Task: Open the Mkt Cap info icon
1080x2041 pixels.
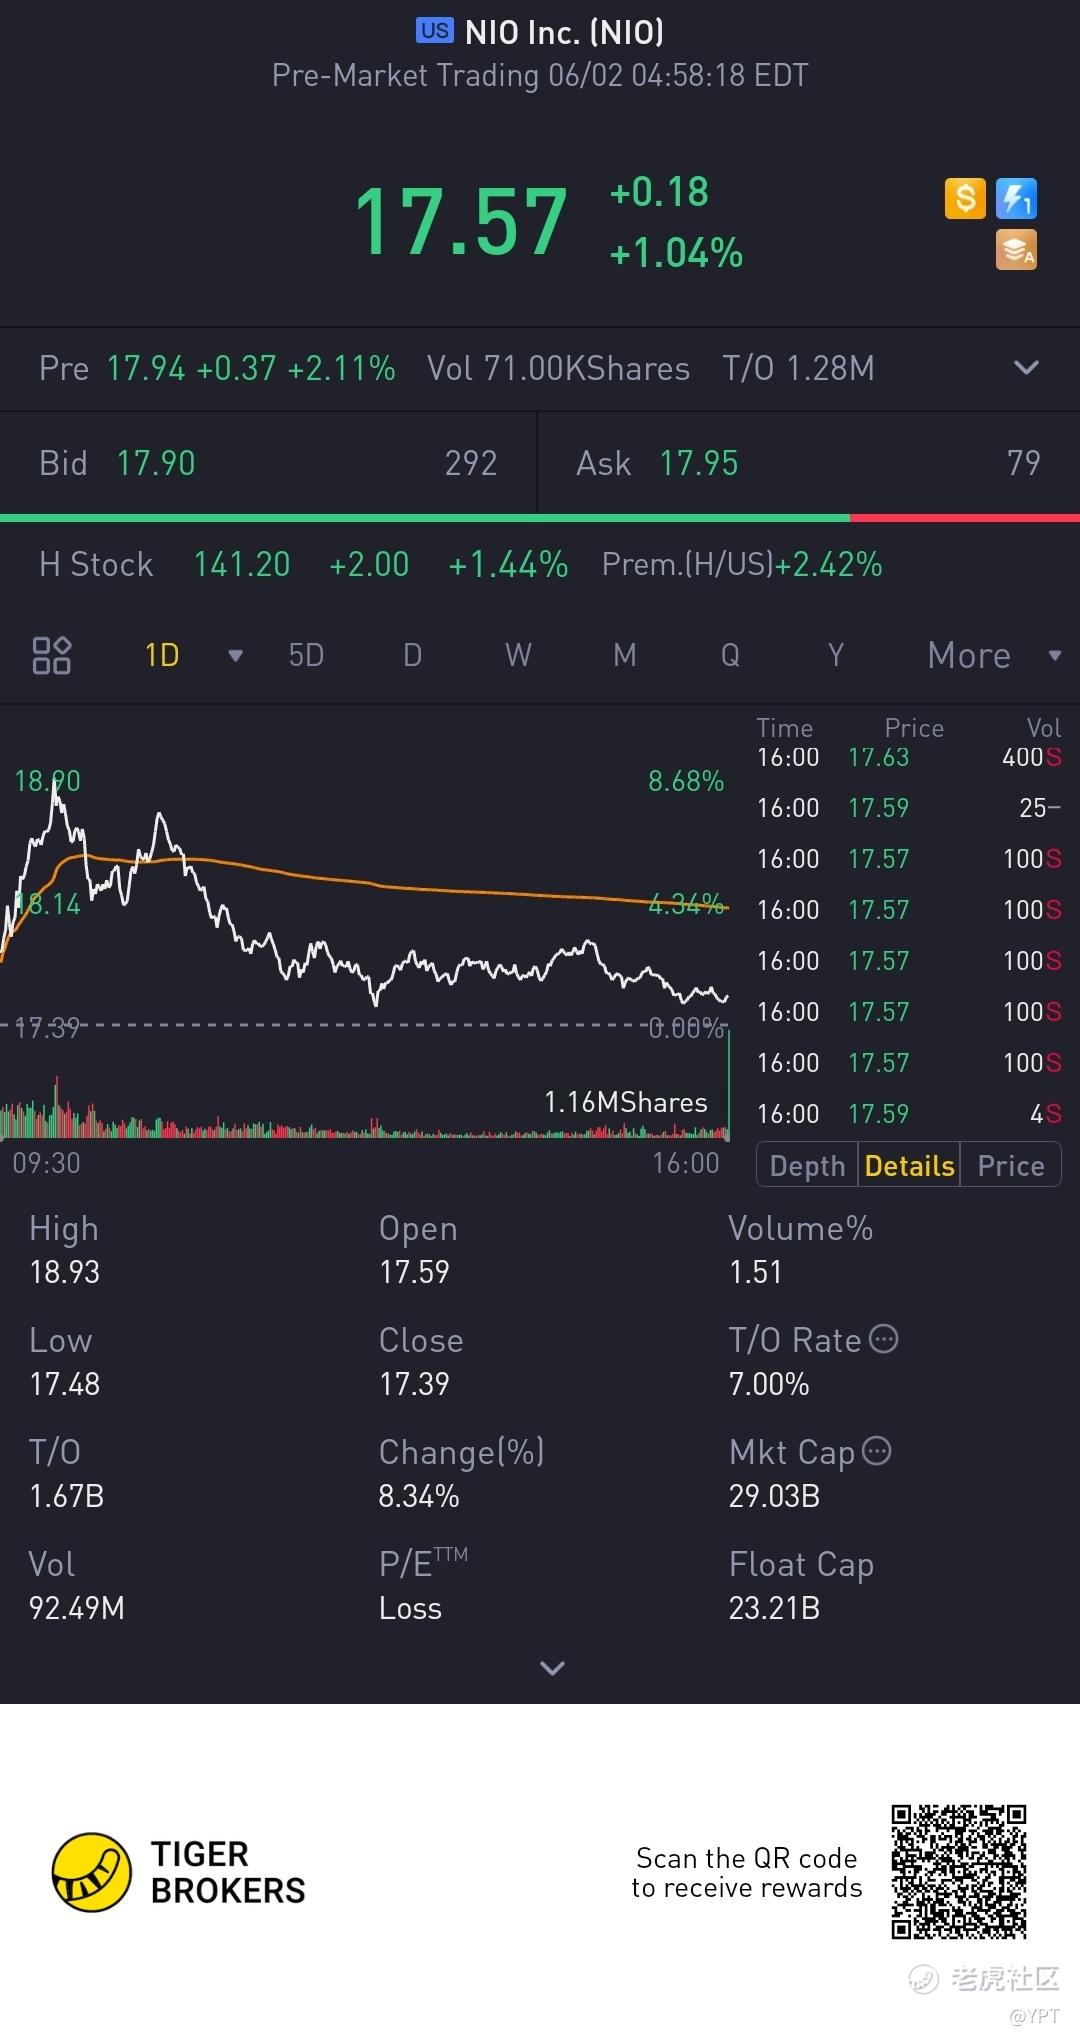Action: (x=877, y=1451)
